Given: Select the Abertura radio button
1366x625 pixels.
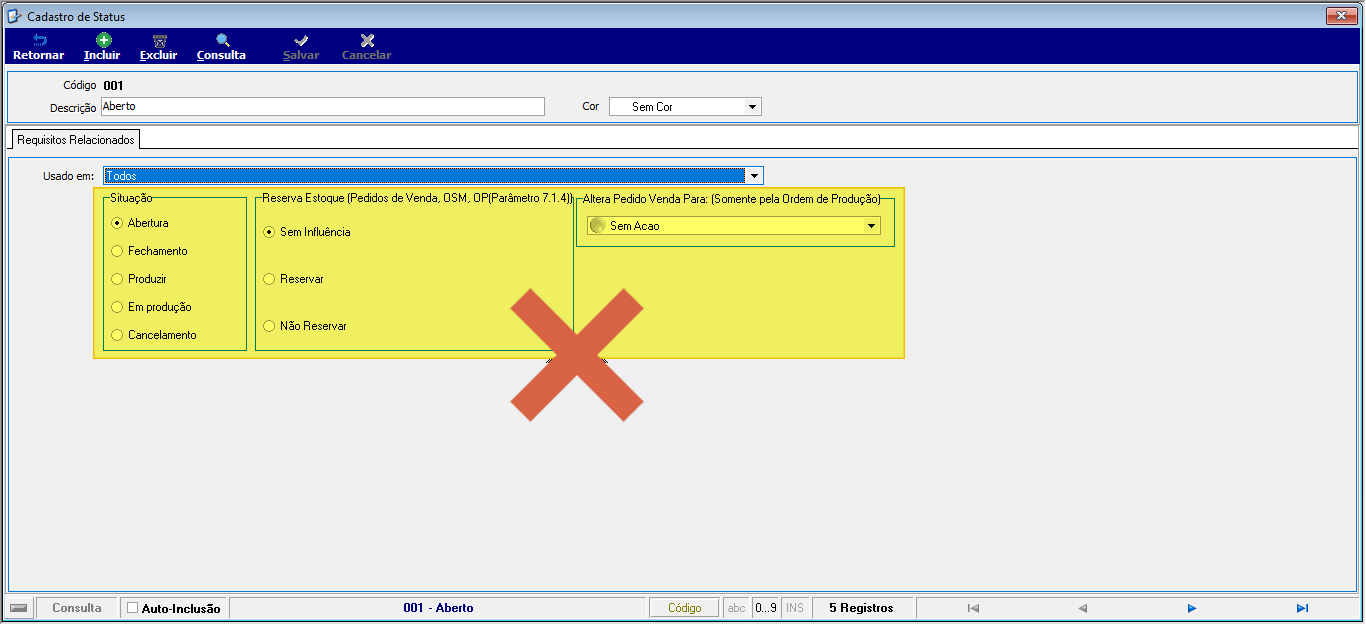Looking at the screenshot, I should [x=117, y=223].
